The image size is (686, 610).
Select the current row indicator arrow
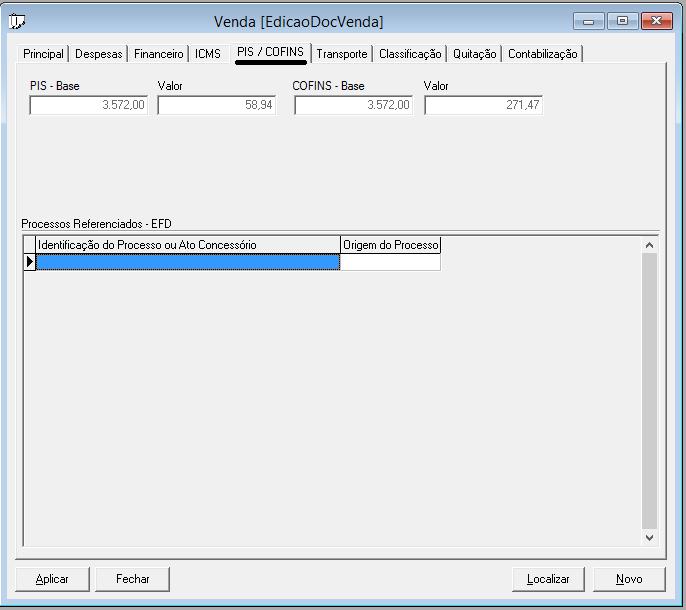[x=29, y=262]
